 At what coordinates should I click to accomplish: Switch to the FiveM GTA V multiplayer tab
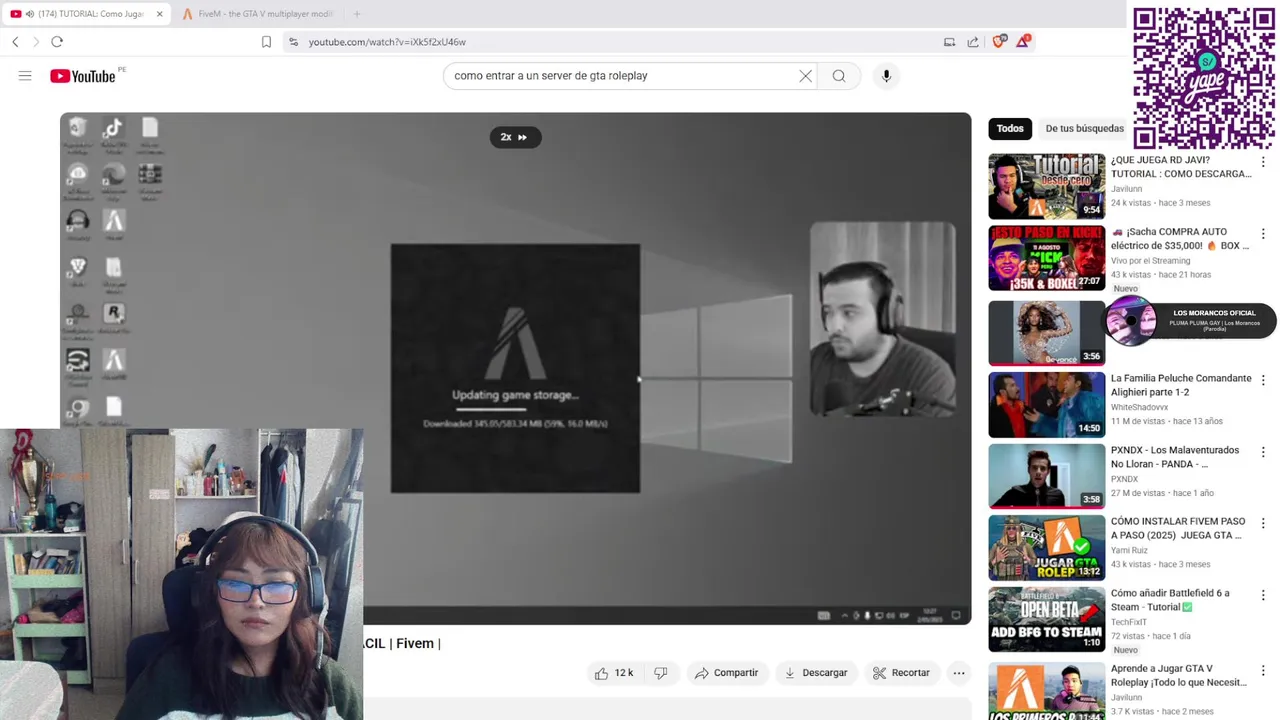[258, 14]
